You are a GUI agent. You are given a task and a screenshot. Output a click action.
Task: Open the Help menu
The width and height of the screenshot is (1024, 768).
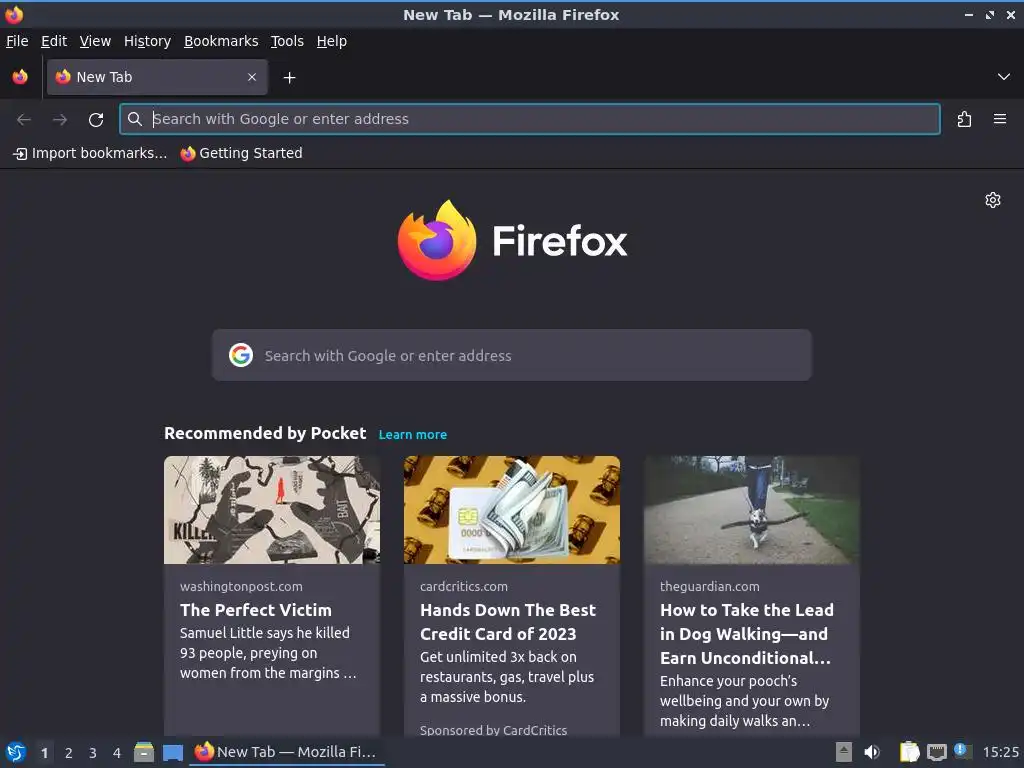point(332,41)
